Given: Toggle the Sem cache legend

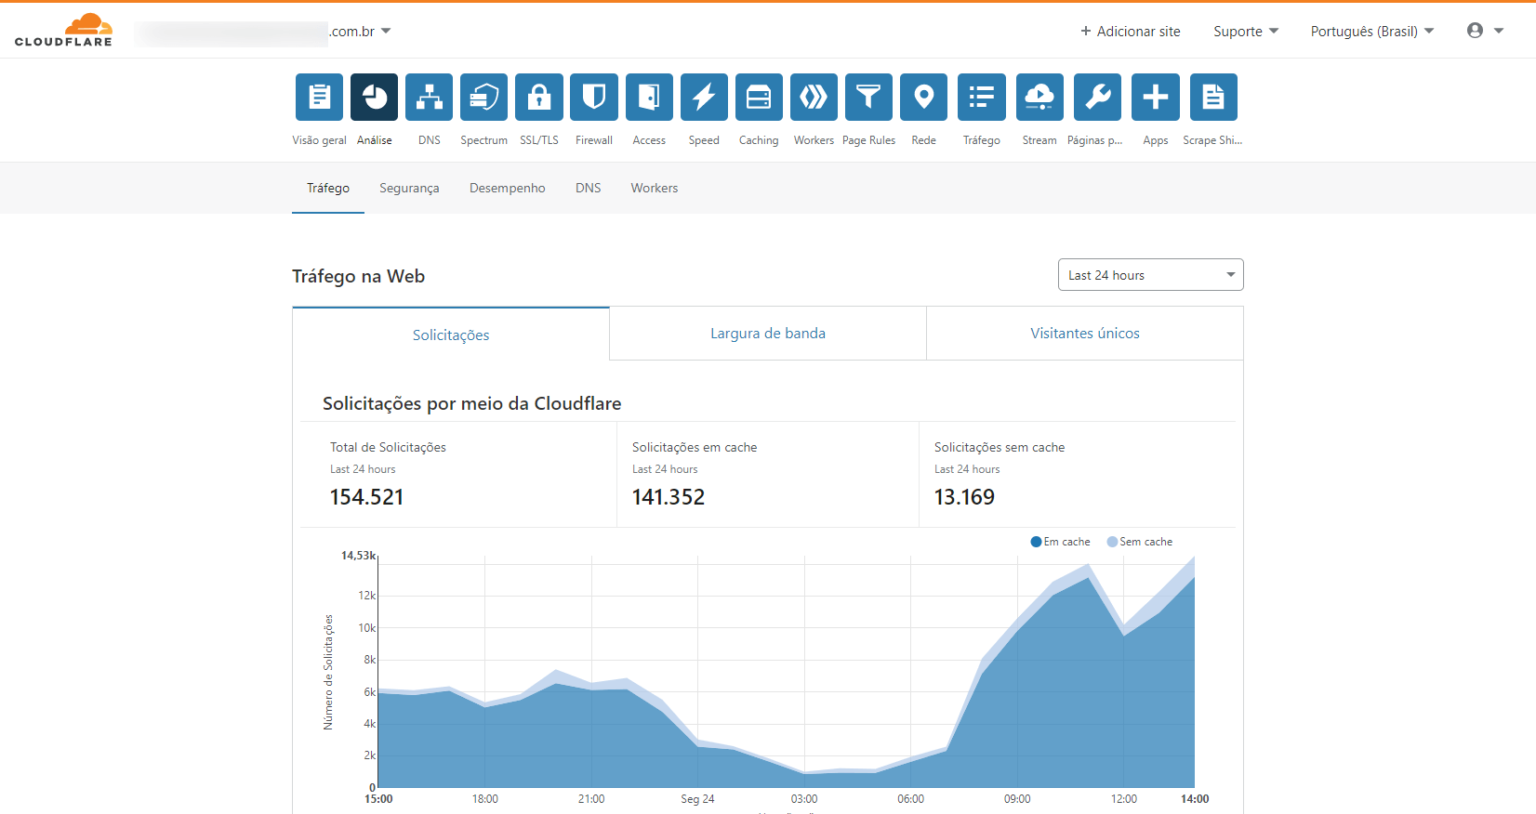Looking at the screenshot, I should coord(1139,541).
